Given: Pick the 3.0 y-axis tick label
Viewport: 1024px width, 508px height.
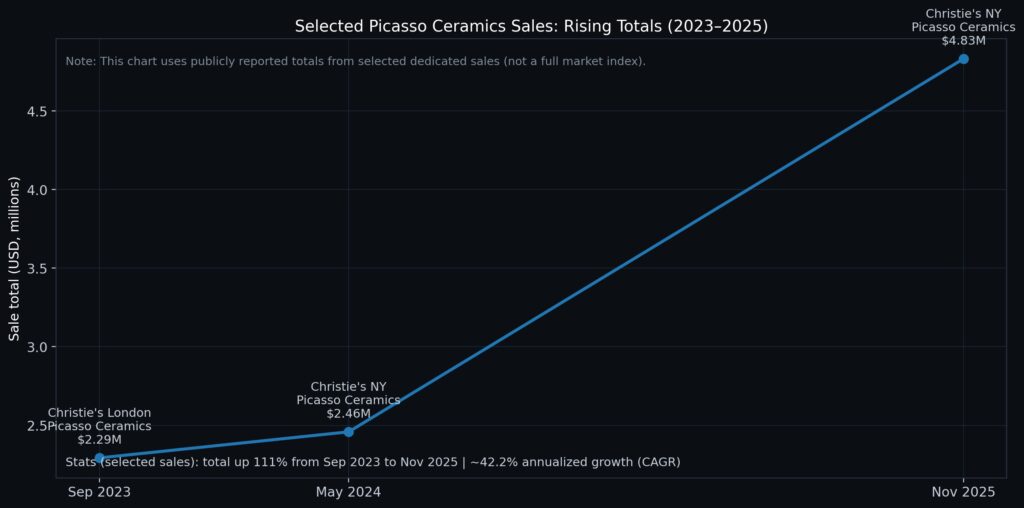Looking at the screenshot, I should [x=35, y=347].
